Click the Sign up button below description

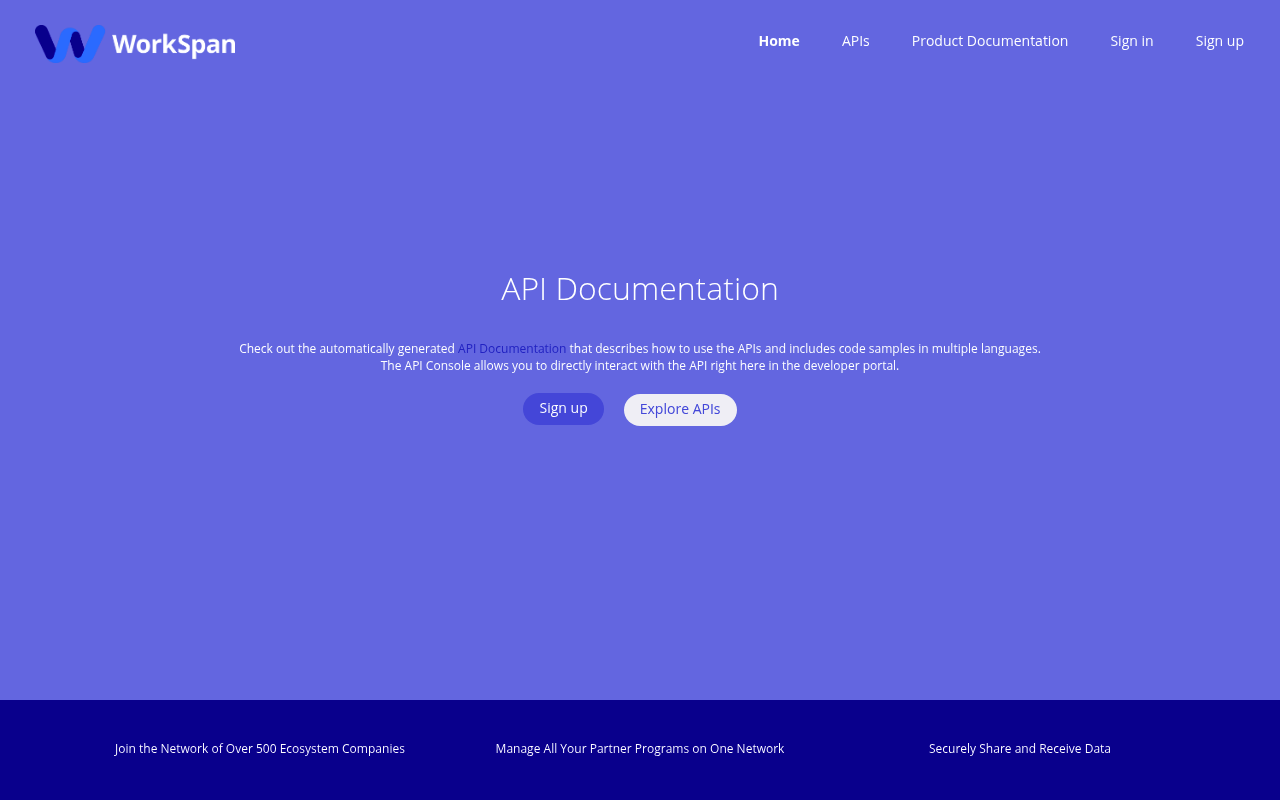point(563,409)
